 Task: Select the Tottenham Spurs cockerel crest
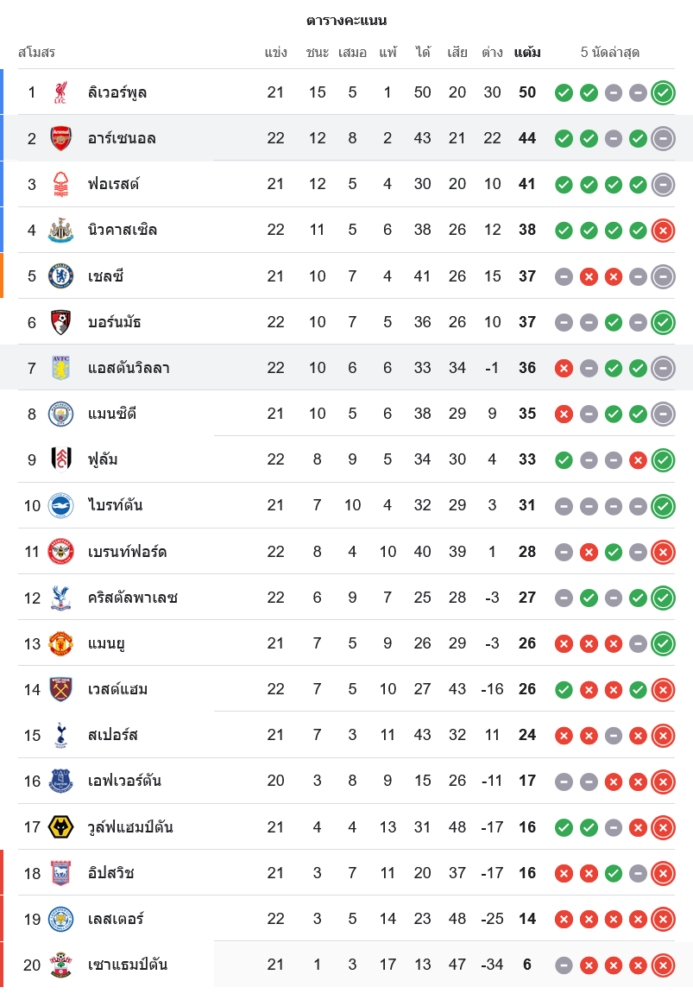[61, 735]
